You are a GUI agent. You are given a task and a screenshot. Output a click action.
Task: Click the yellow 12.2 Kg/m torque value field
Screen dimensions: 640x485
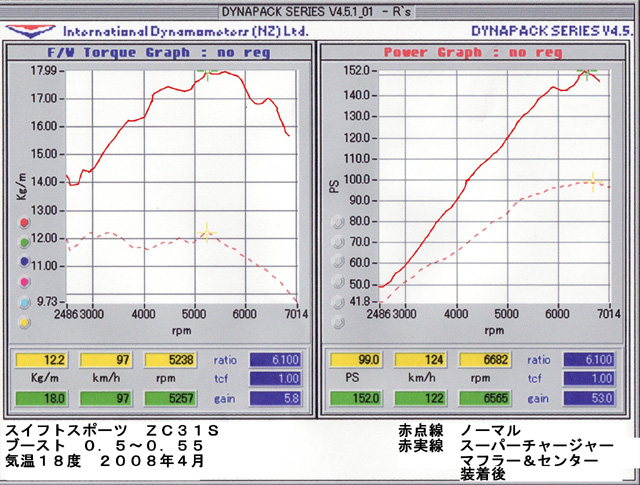(x=41, y=360)
